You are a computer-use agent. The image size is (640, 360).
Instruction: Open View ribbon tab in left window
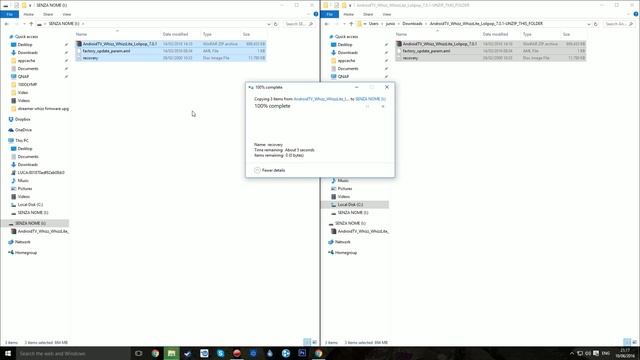(67, 14)
